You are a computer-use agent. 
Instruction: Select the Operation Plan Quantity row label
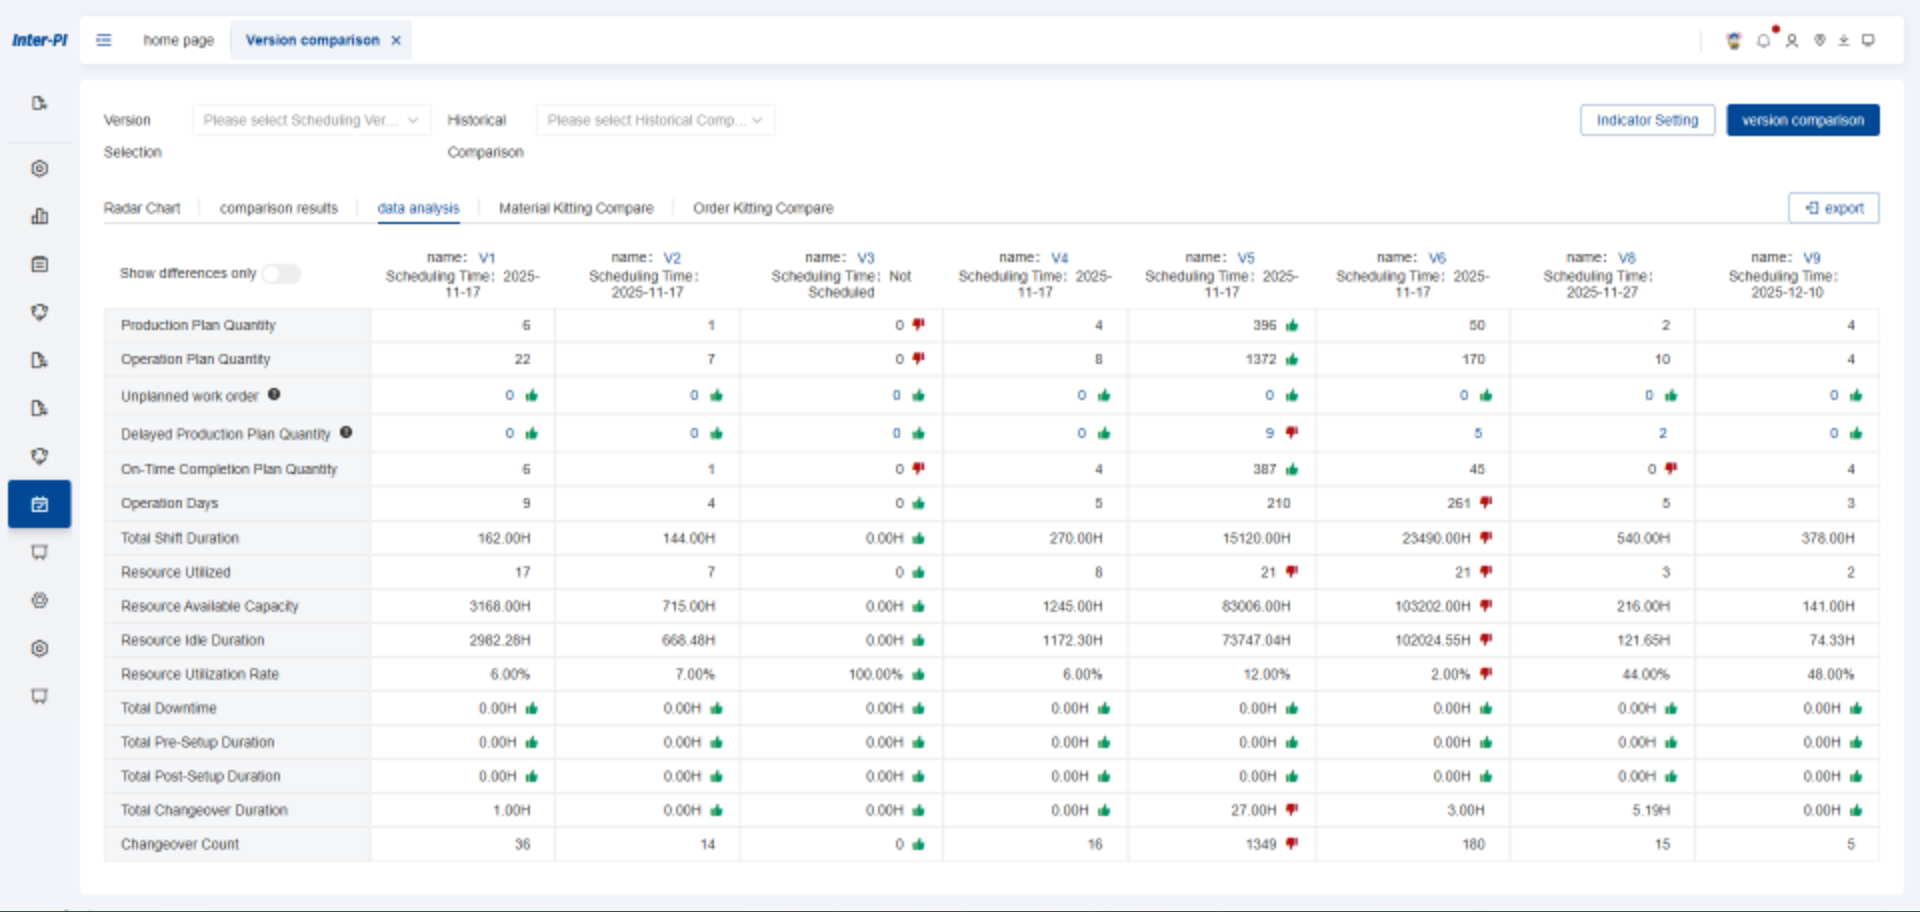[195, 359]
